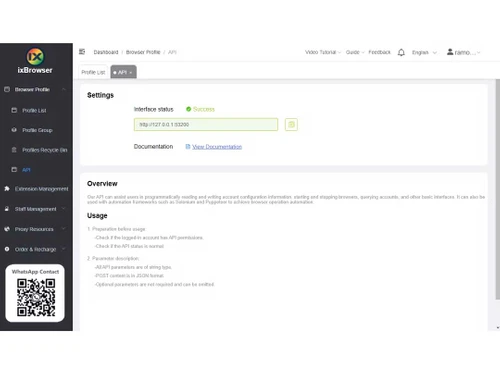Click the API address input field
The image size is (500, 375).
(206, 125)
